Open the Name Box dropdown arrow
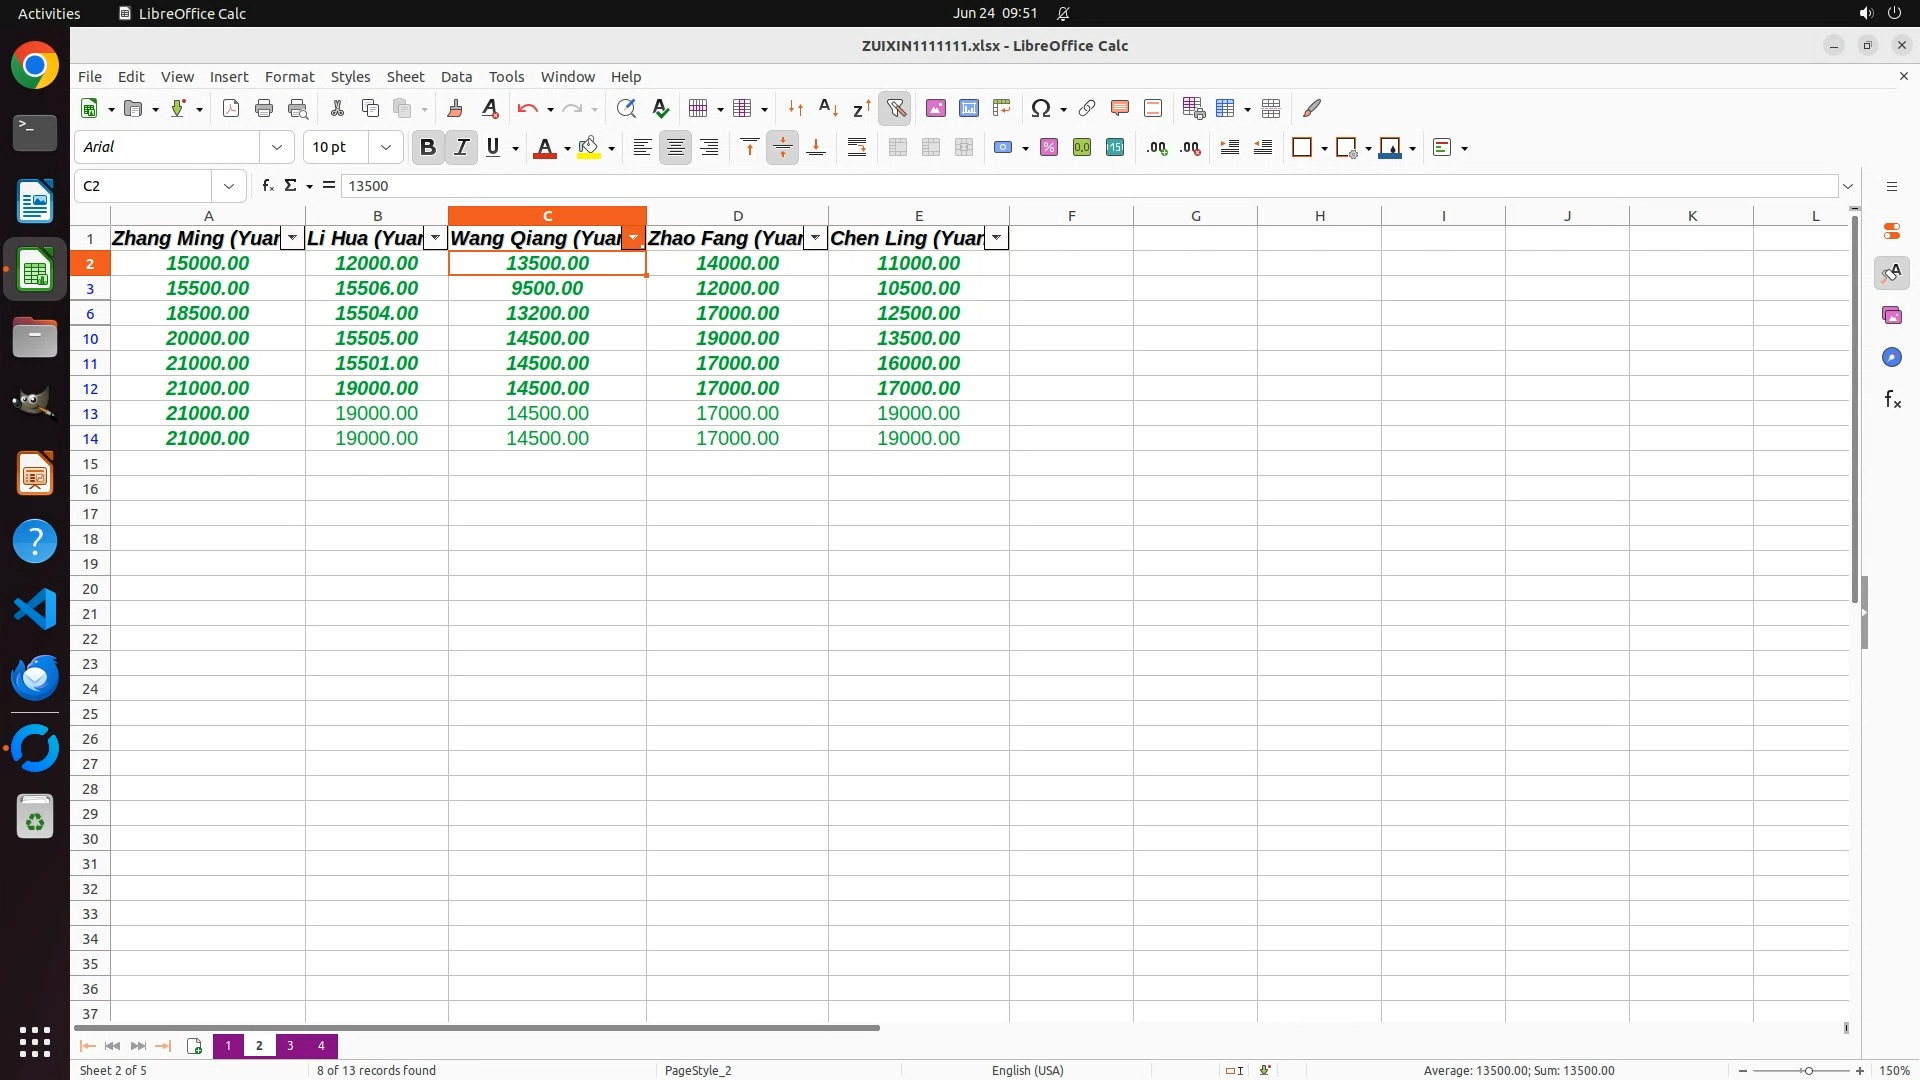1920x1080 pixels. click(x=229, y=186)
